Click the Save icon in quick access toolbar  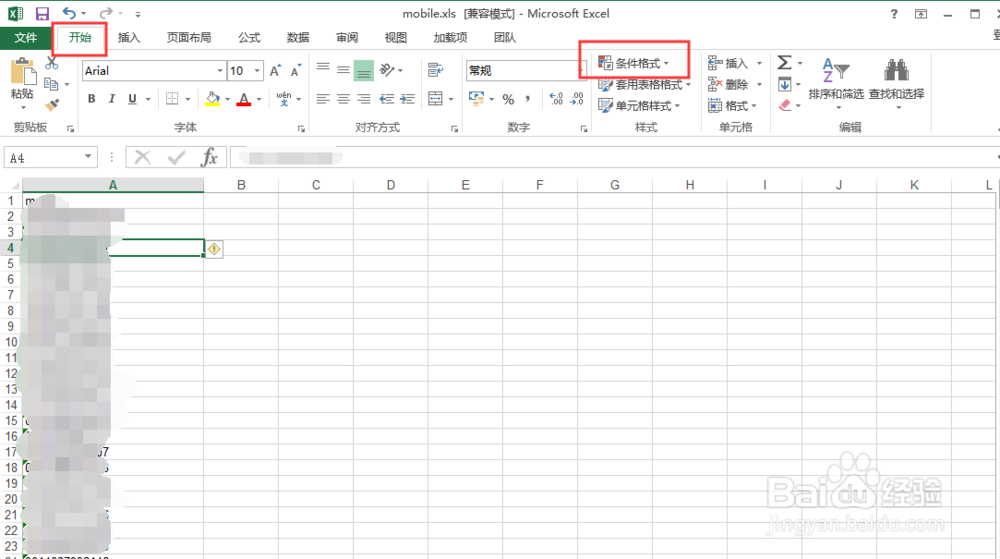[x=42, y=13]
